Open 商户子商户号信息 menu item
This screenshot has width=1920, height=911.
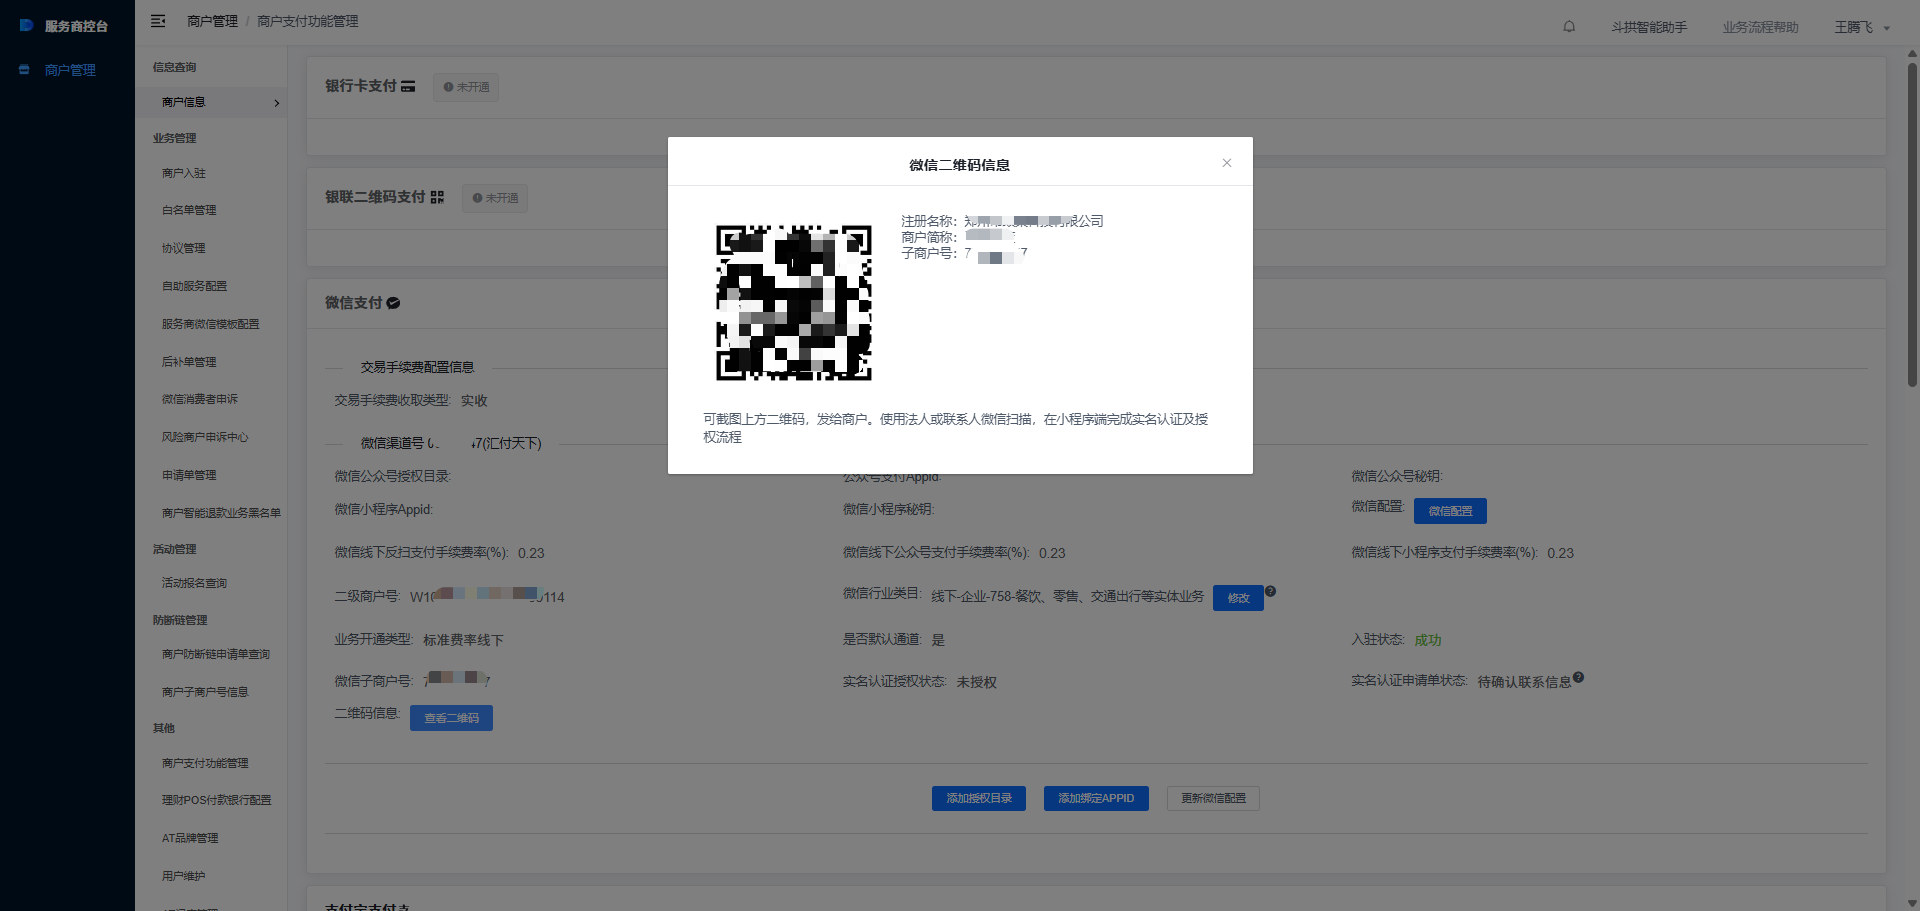tap(205, 692)
